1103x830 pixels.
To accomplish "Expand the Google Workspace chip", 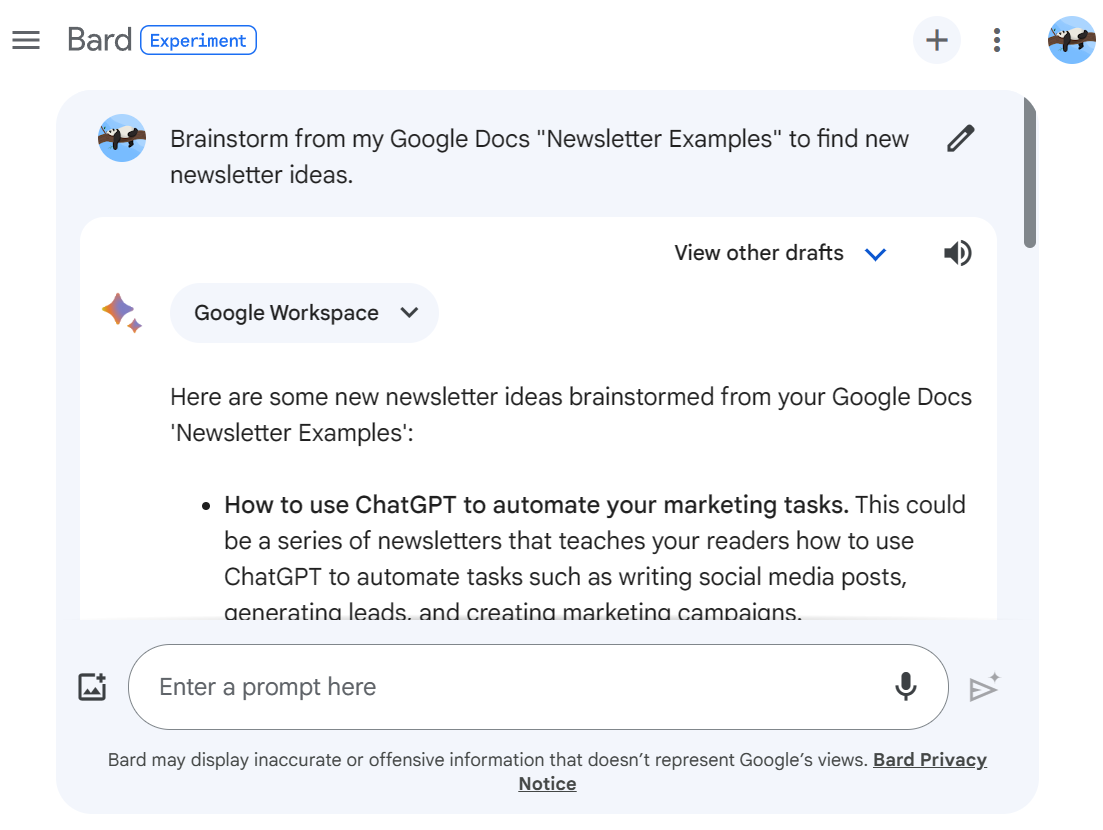I will click(304, 313).
